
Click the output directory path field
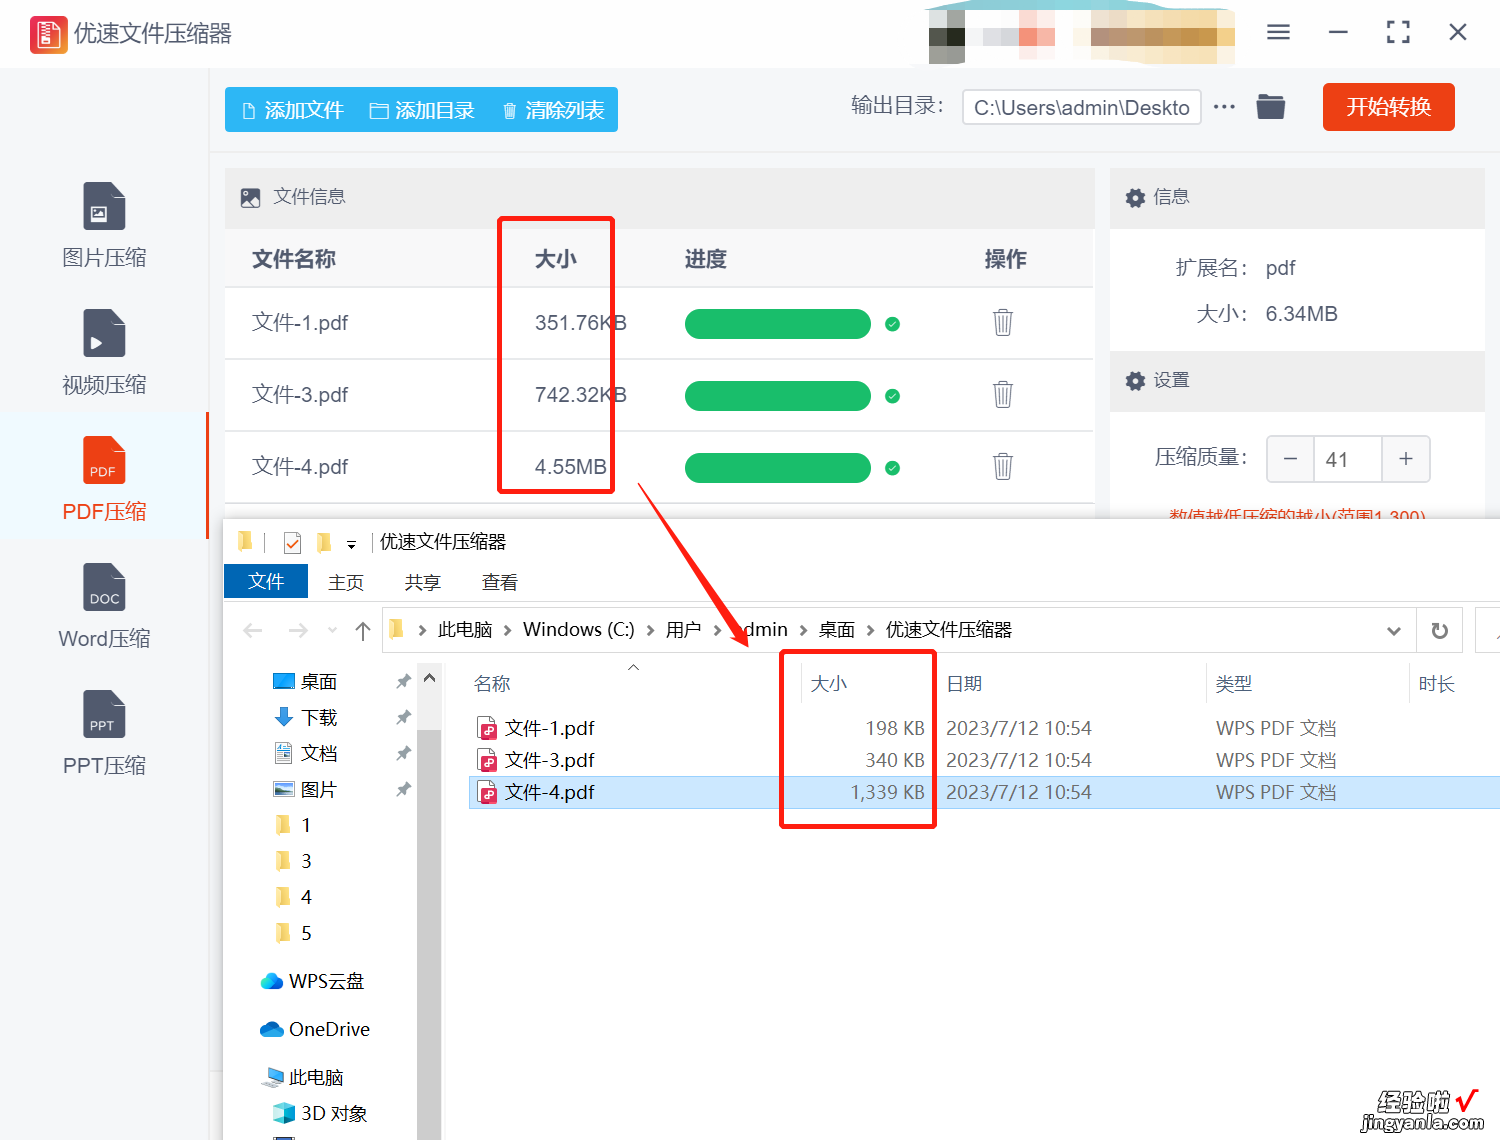pos(1081,107)
